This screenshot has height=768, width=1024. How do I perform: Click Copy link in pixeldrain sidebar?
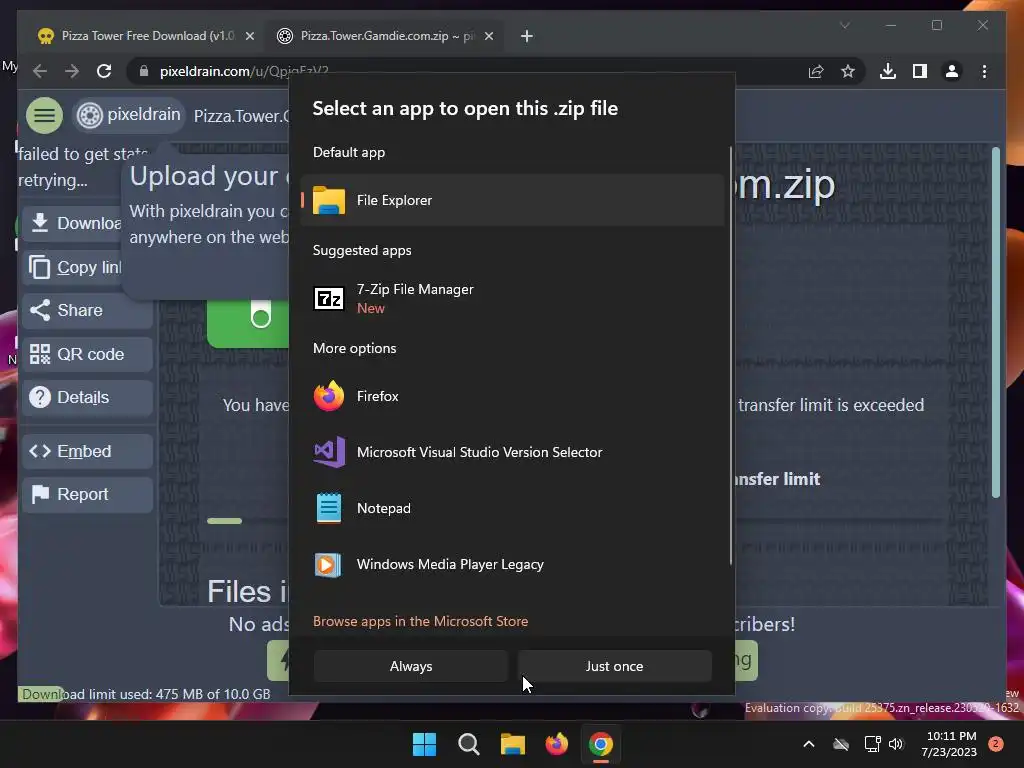pos(73,267)
